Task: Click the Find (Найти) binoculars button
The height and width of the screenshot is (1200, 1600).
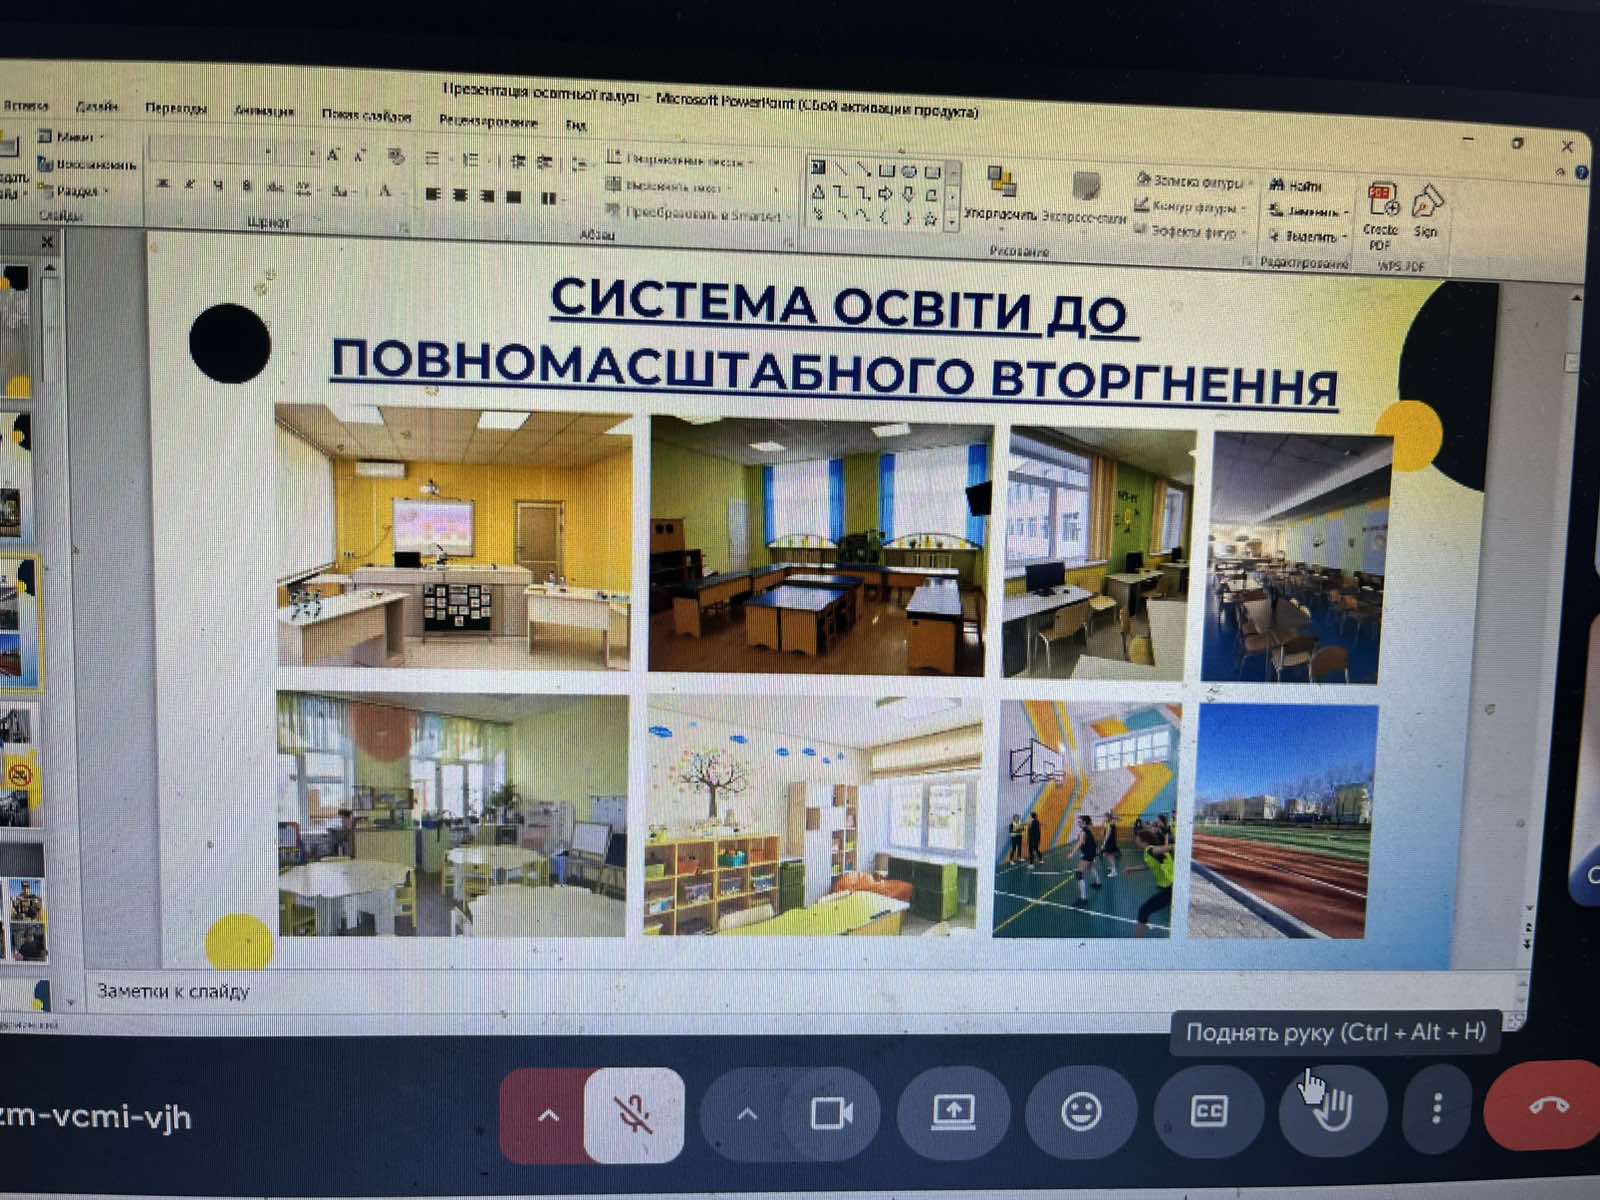Action: [x=1297, y=185]
